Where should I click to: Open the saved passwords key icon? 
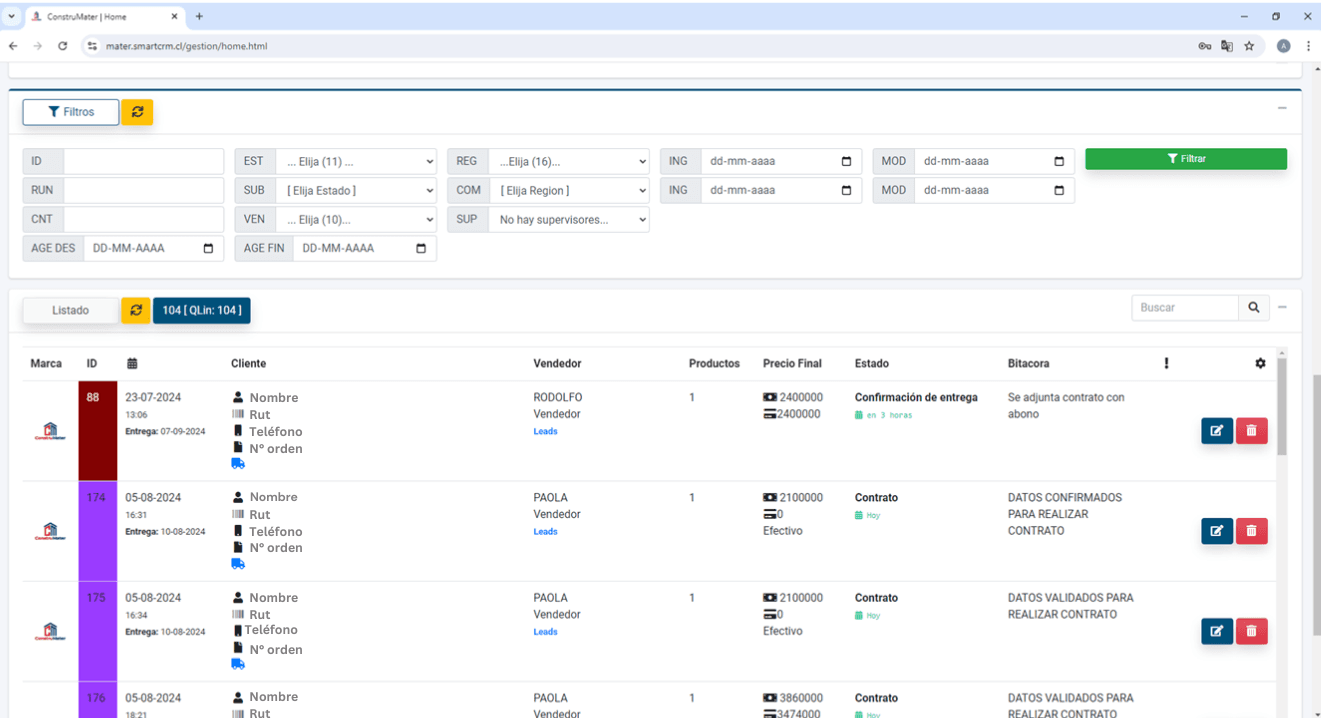(1205, 46)
